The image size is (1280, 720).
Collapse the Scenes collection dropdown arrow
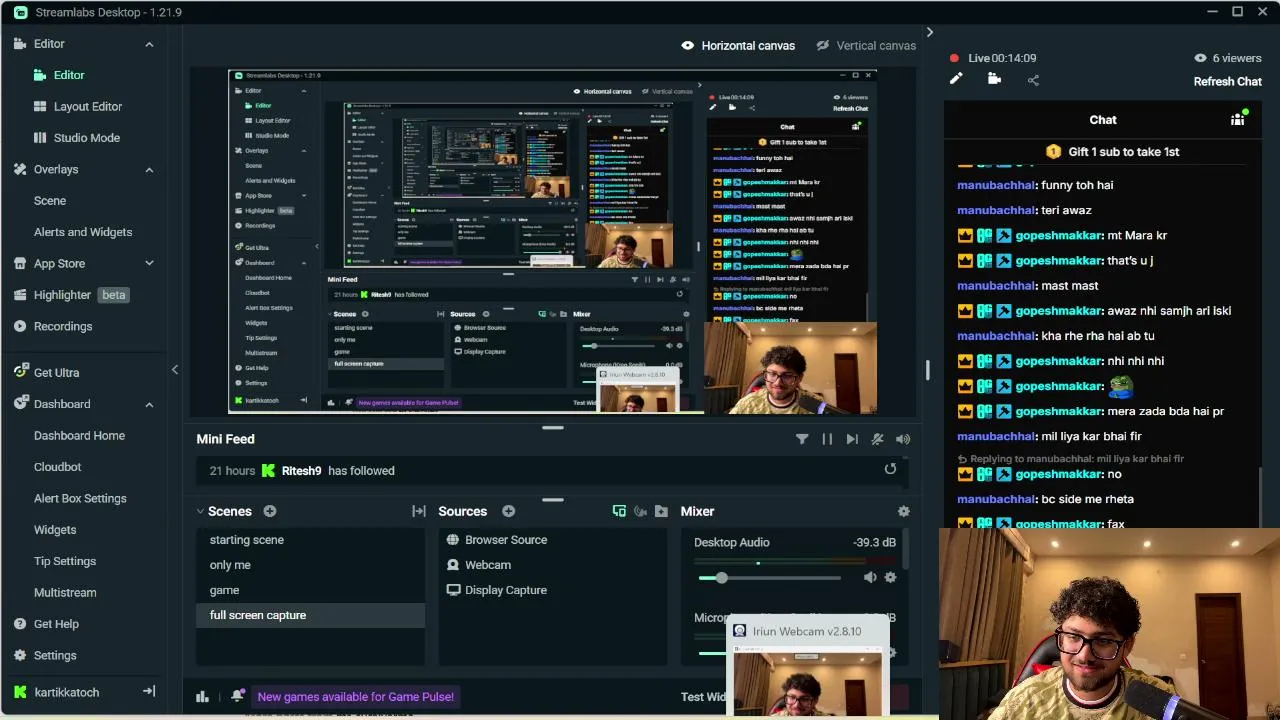[200, 512]
